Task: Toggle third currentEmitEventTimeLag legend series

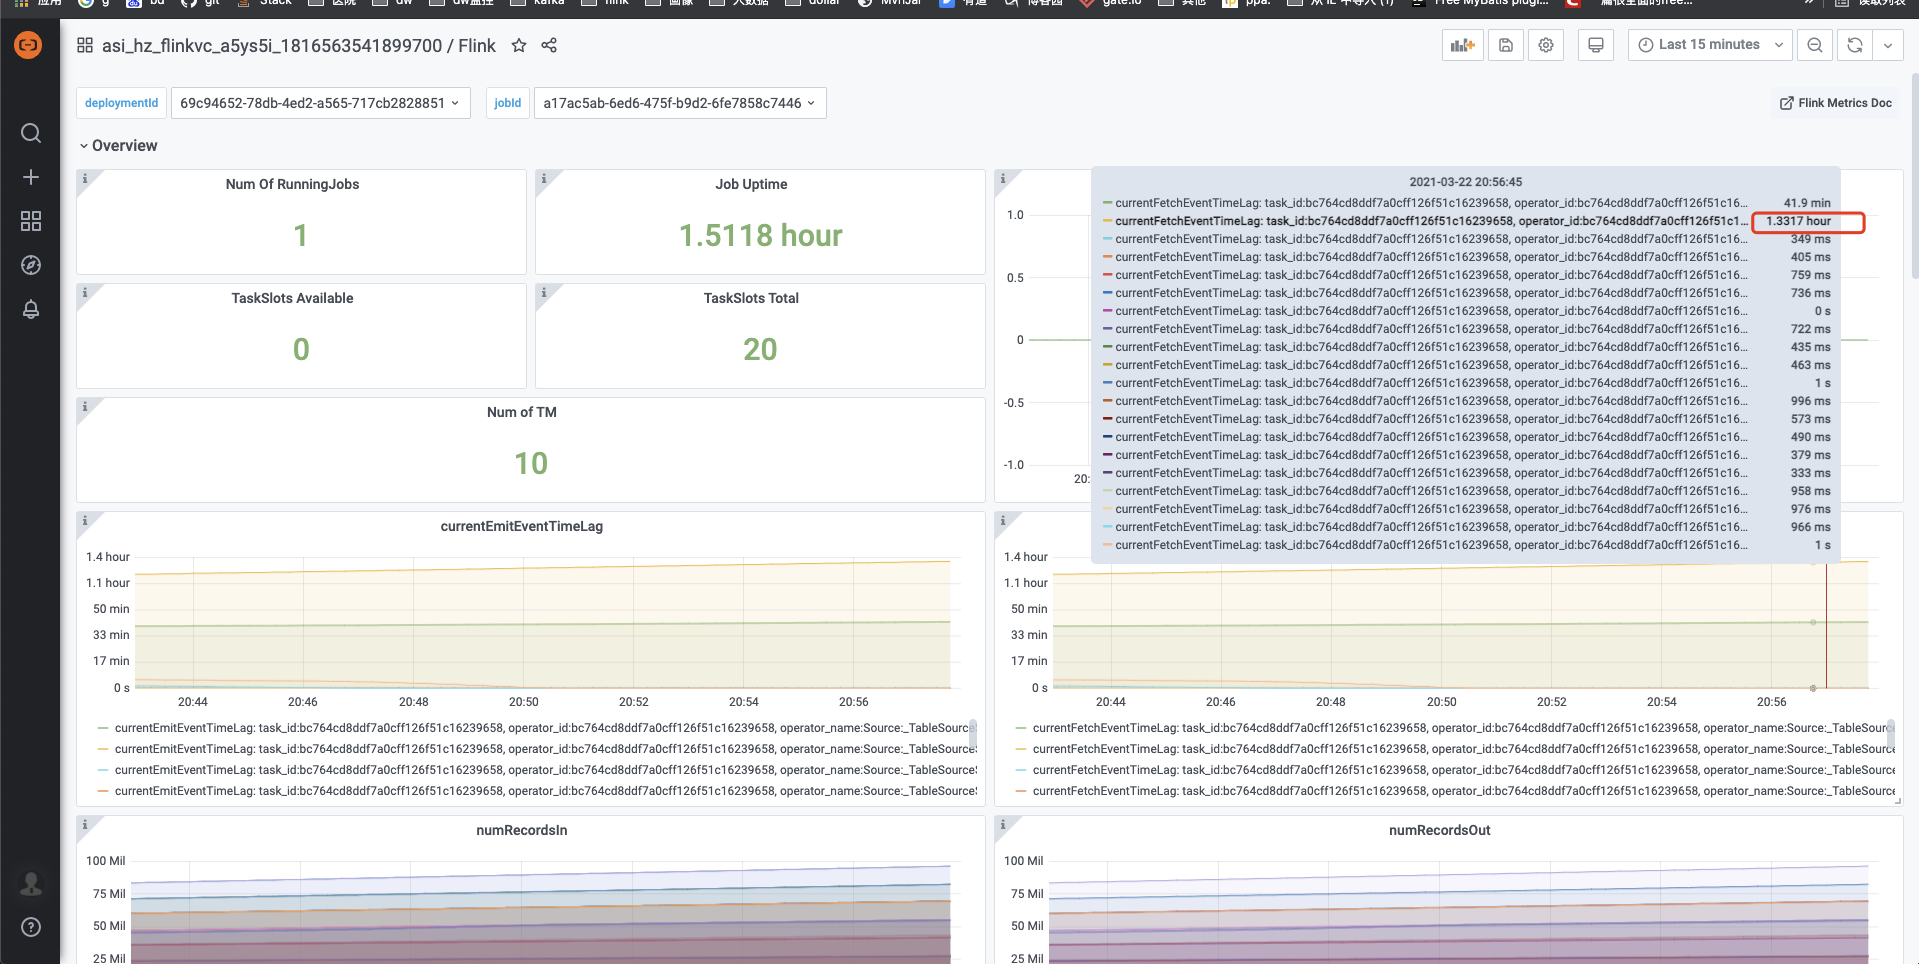Action: coord(545,770)
